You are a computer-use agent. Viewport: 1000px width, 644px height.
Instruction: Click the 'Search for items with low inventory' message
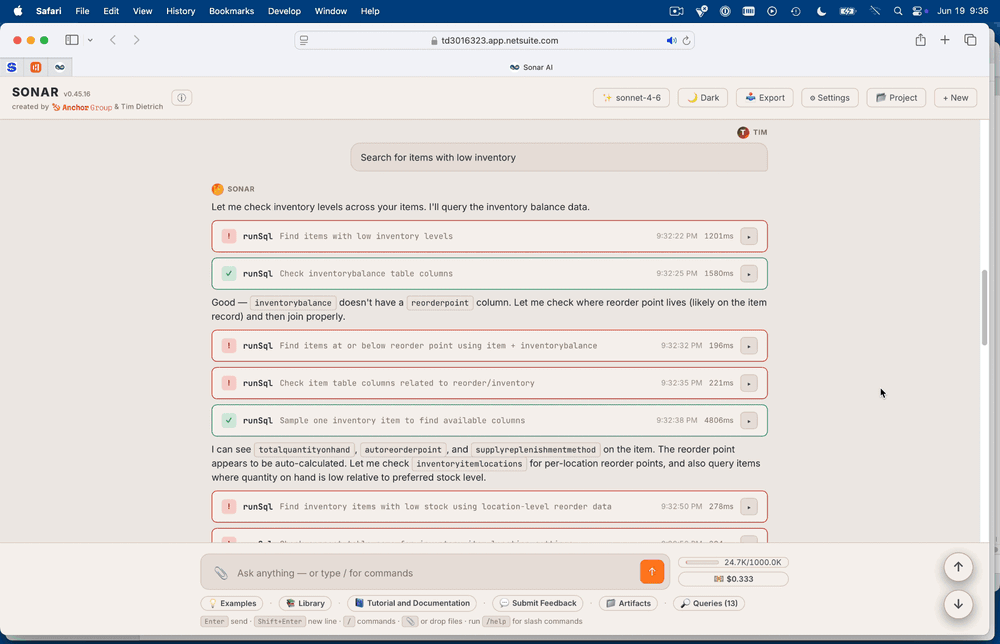pos(559,157)
